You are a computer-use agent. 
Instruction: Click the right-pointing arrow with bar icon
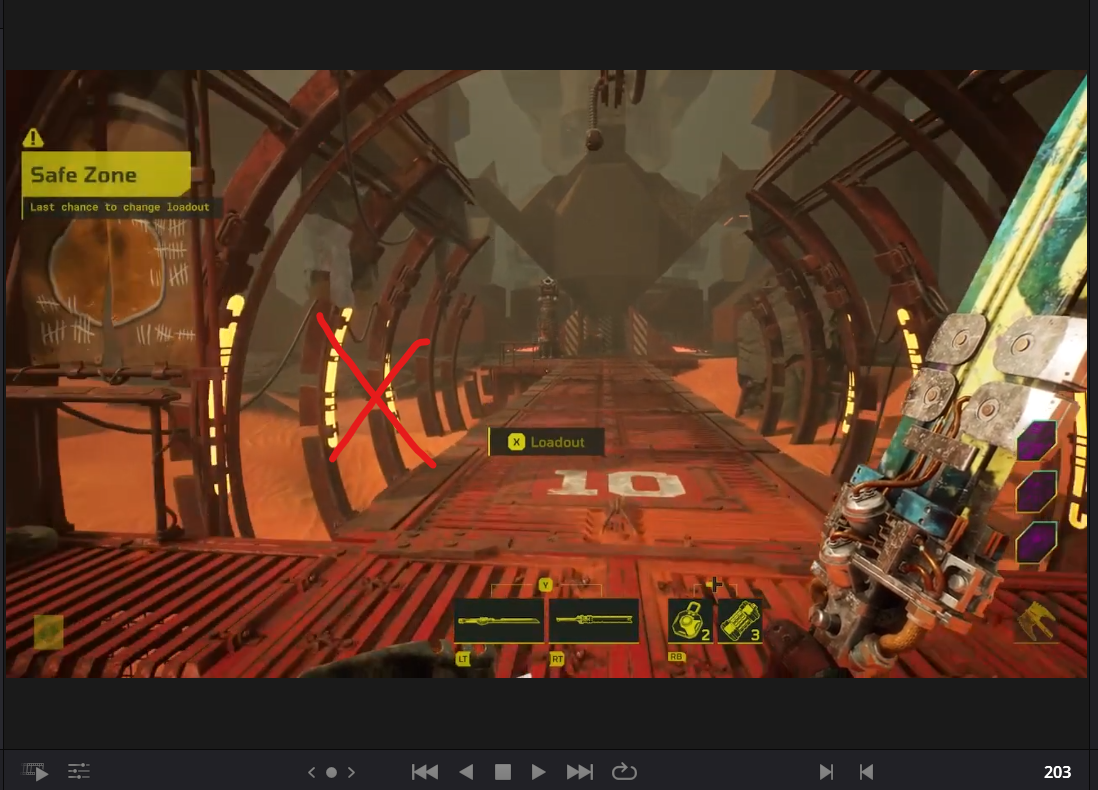click(826, 772)
